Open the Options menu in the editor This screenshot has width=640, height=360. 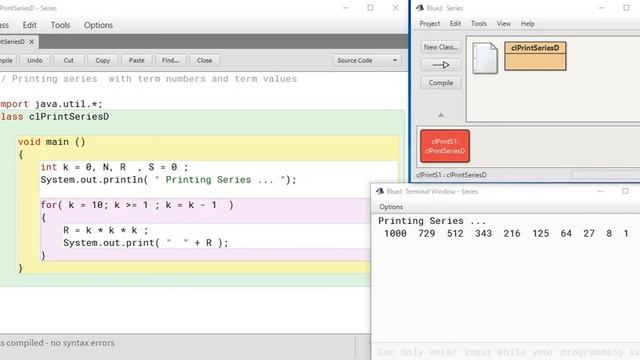pos(98,25)
